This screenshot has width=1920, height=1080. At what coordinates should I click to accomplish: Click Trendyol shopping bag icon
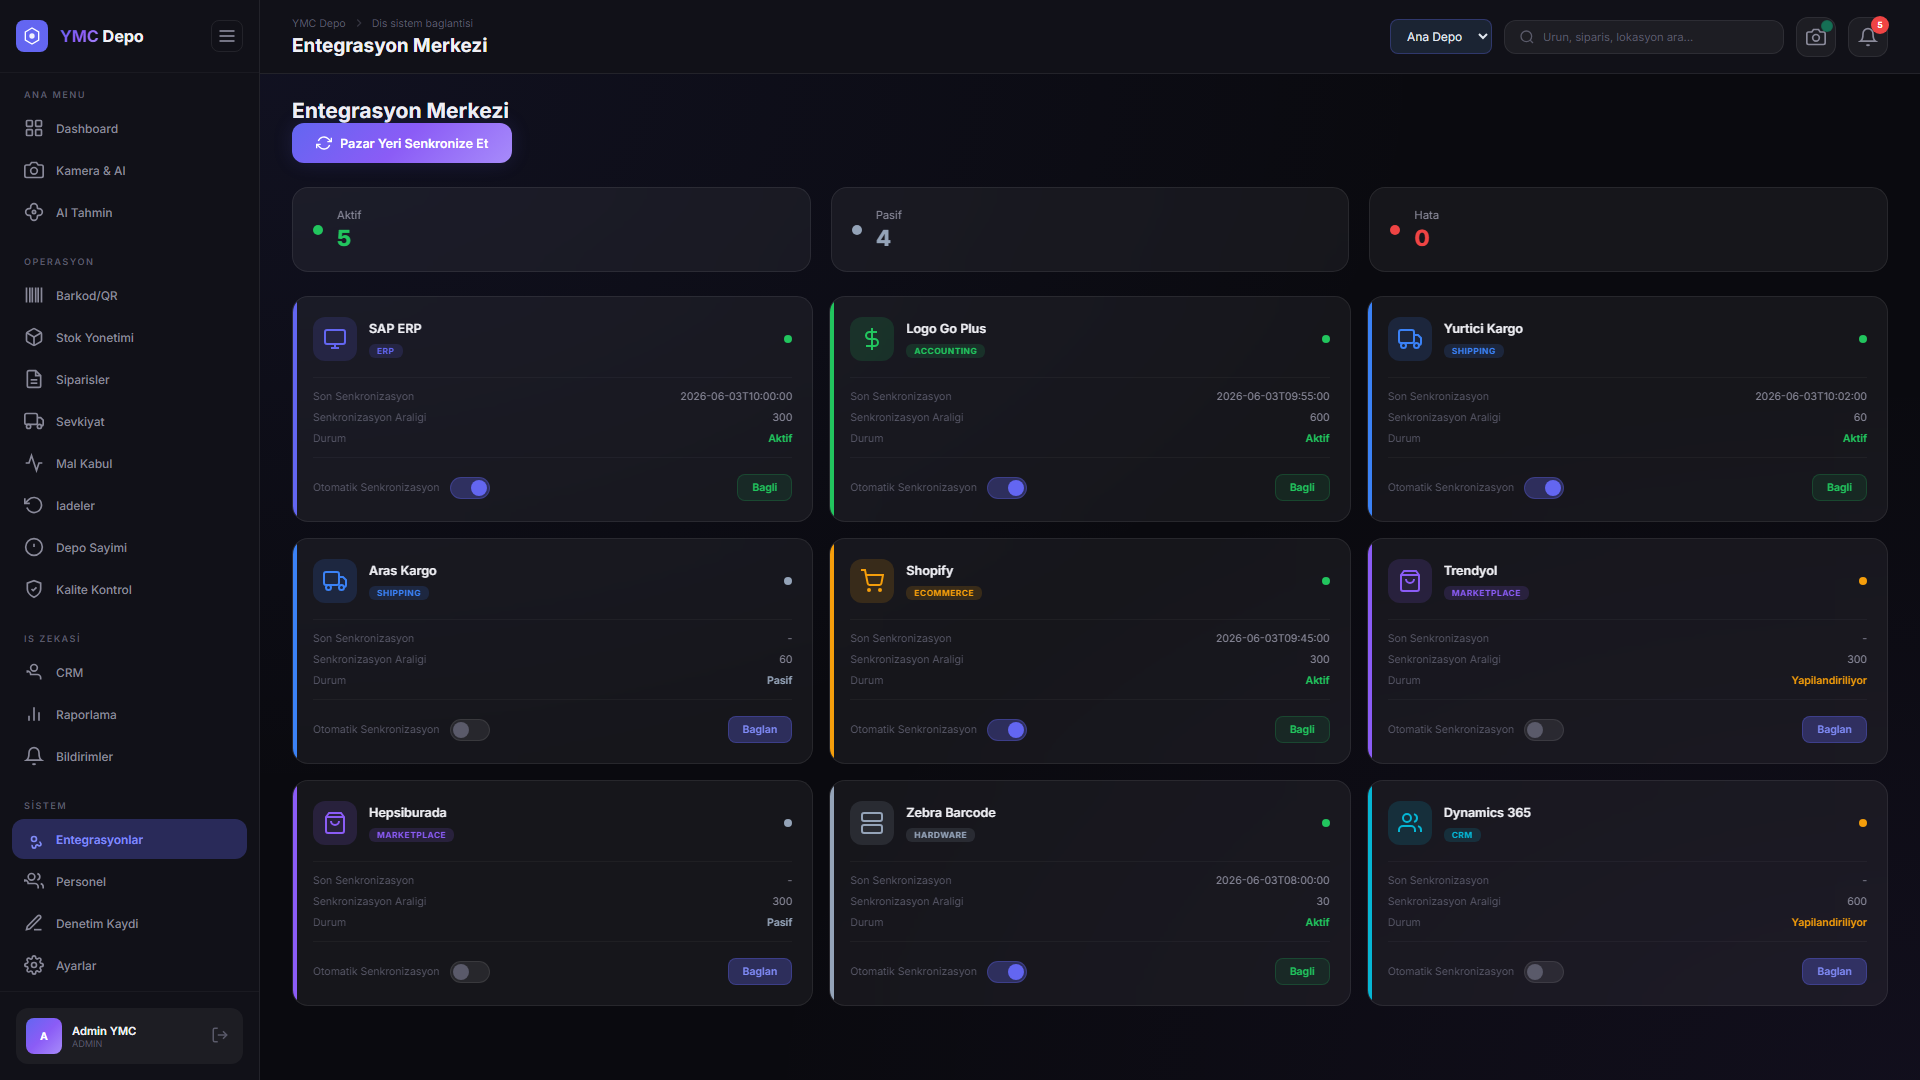[x=1410, y=581]
